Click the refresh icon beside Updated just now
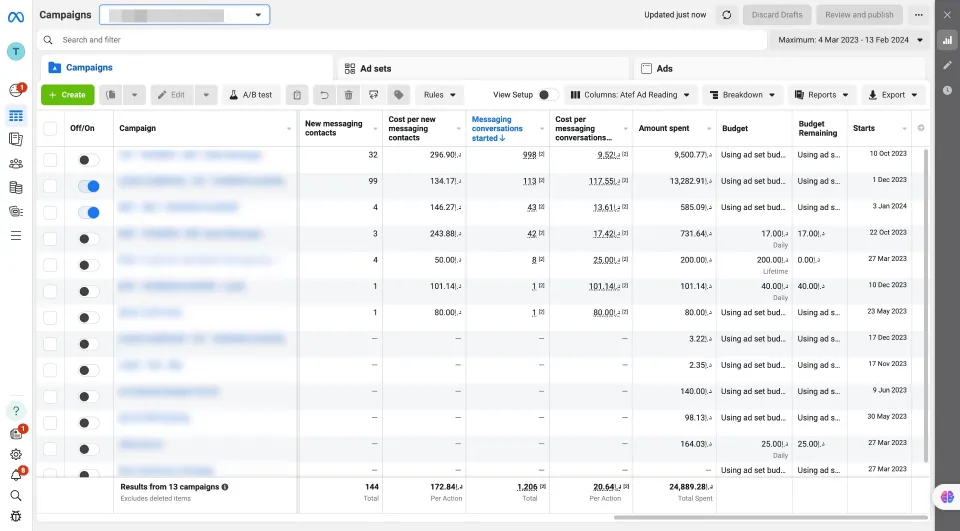This screenshot has width=960, height=531. (x=727, y=15)
